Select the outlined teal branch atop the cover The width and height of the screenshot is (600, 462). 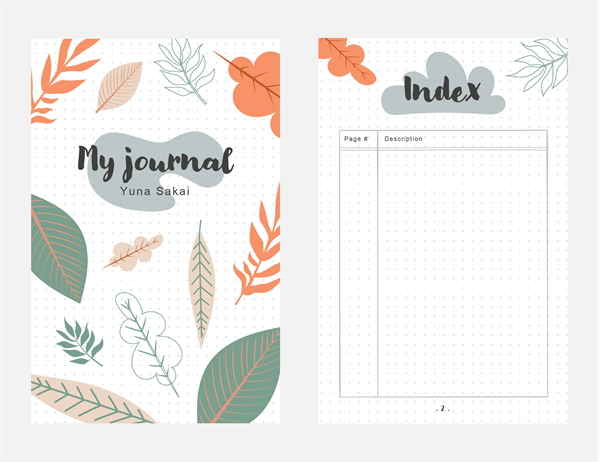click(x=187, y=70)
